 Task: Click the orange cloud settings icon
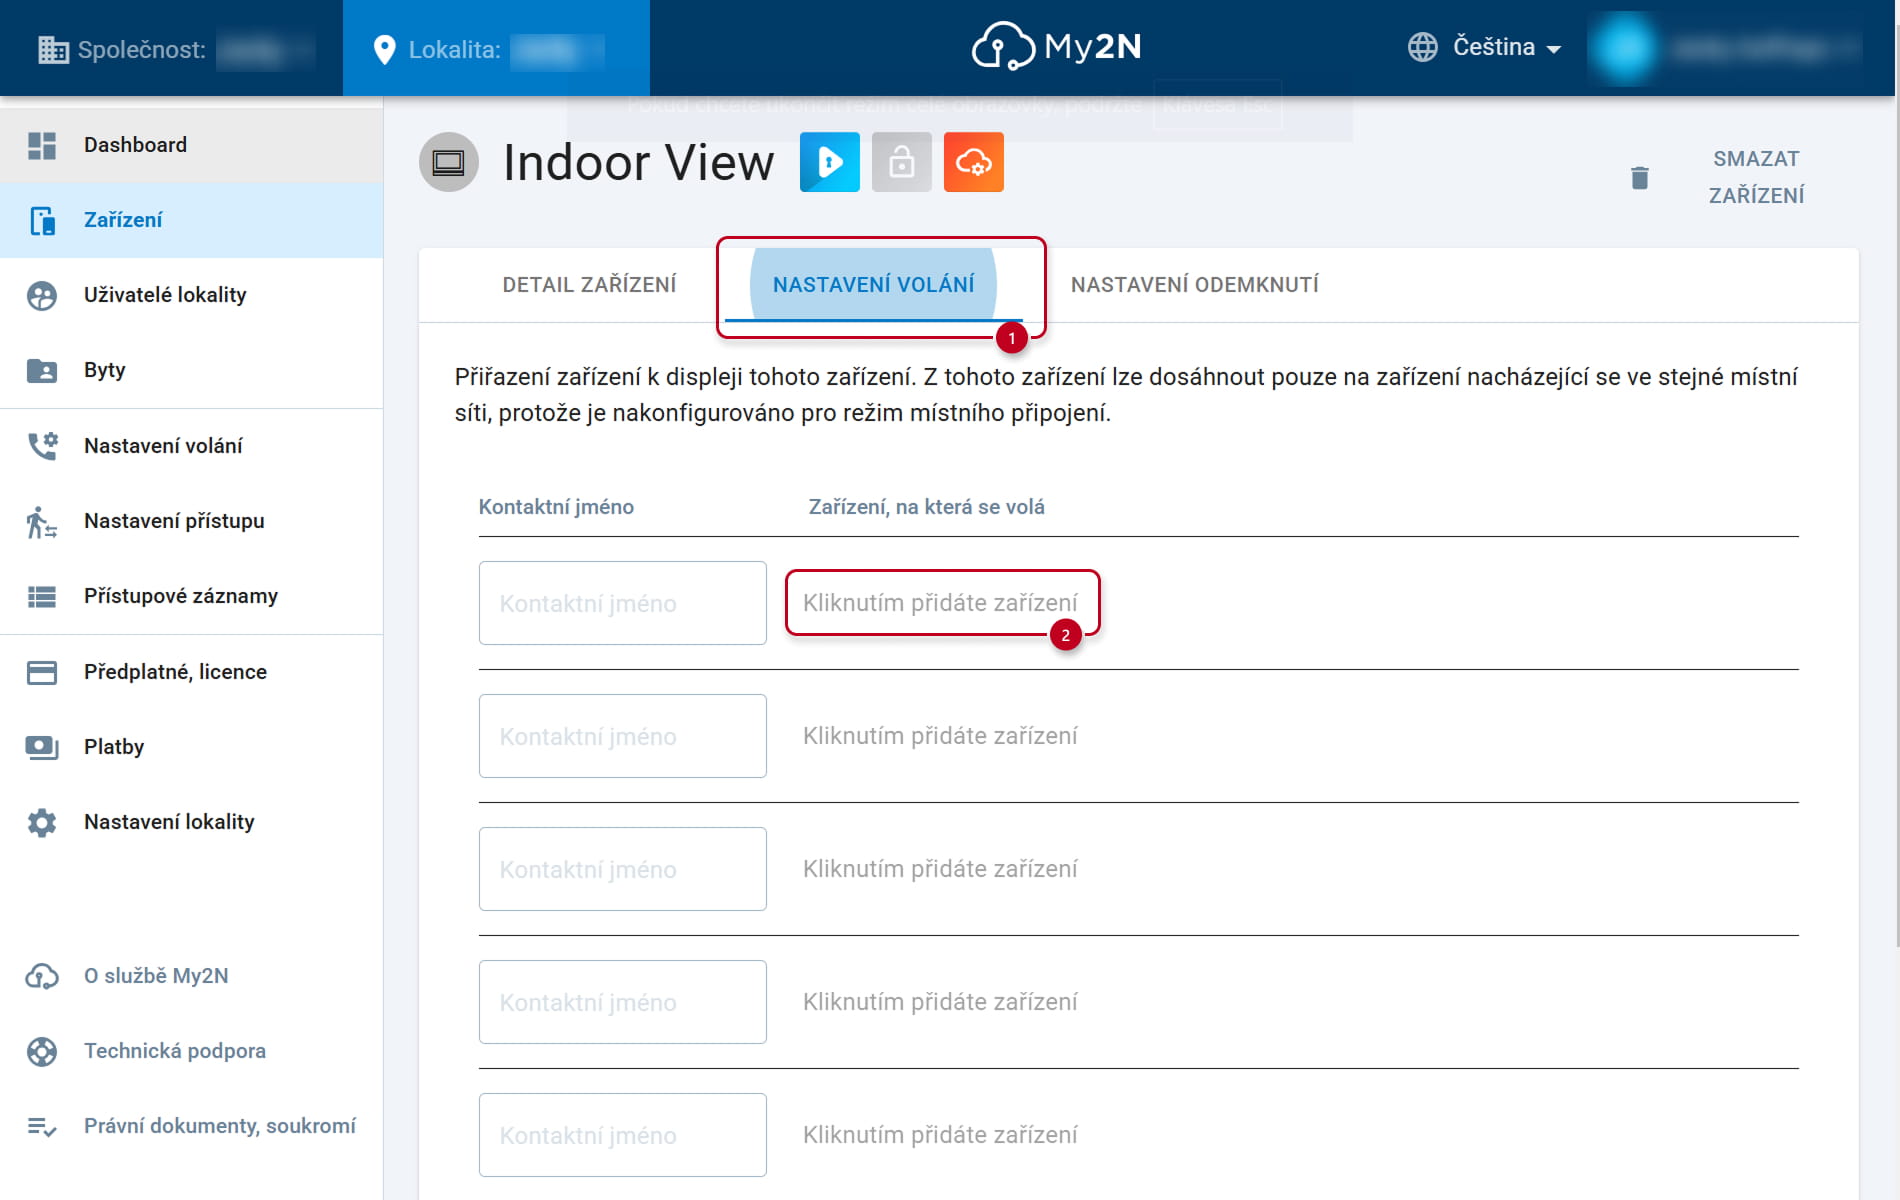coord(974,162)
